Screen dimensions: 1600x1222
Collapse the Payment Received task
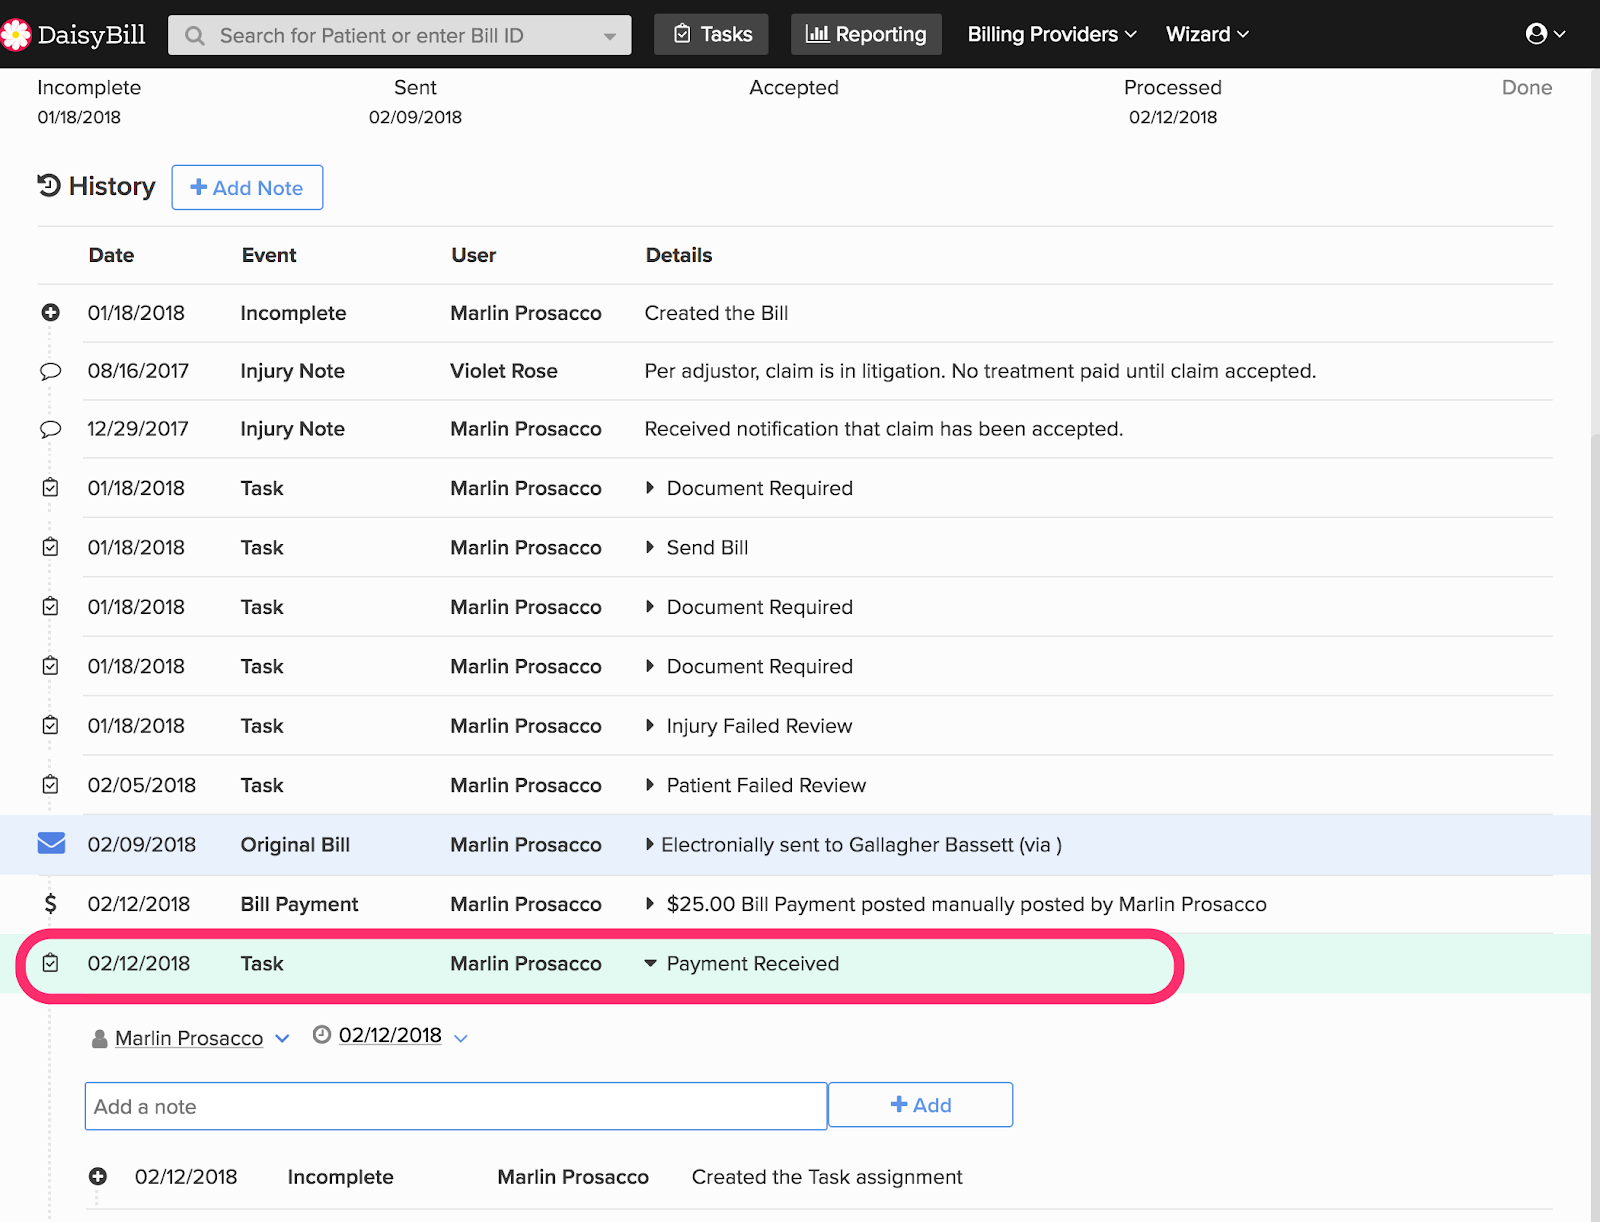point(650,963)
